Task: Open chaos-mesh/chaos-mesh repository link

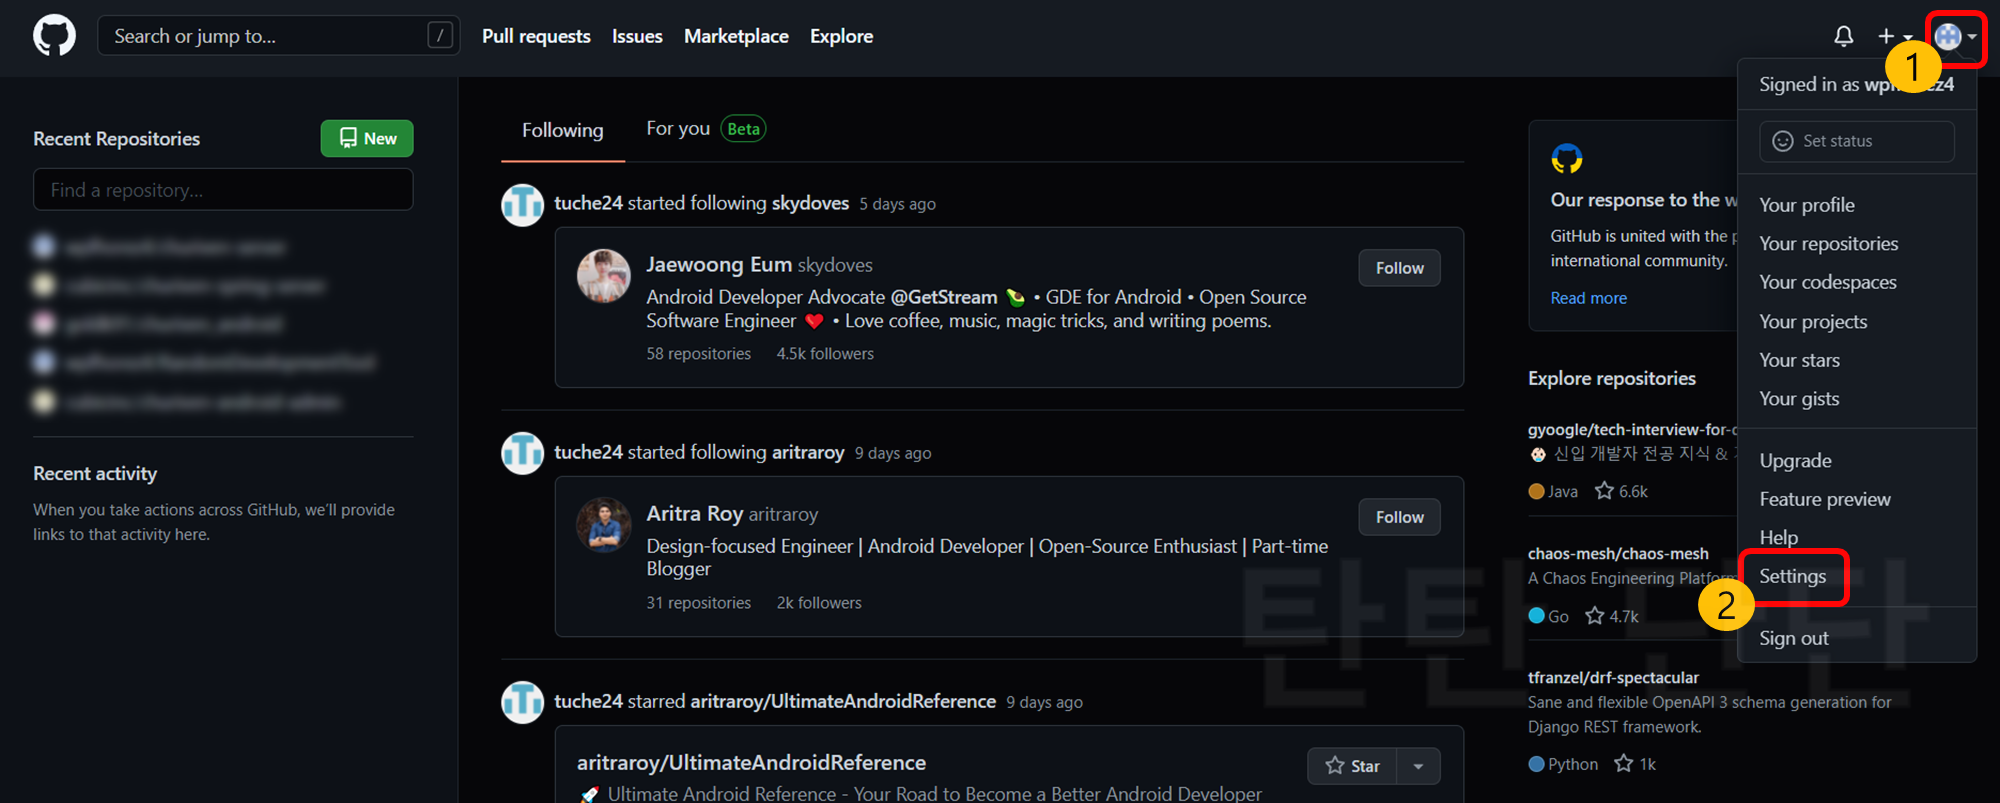Action: pos(1618,553)
